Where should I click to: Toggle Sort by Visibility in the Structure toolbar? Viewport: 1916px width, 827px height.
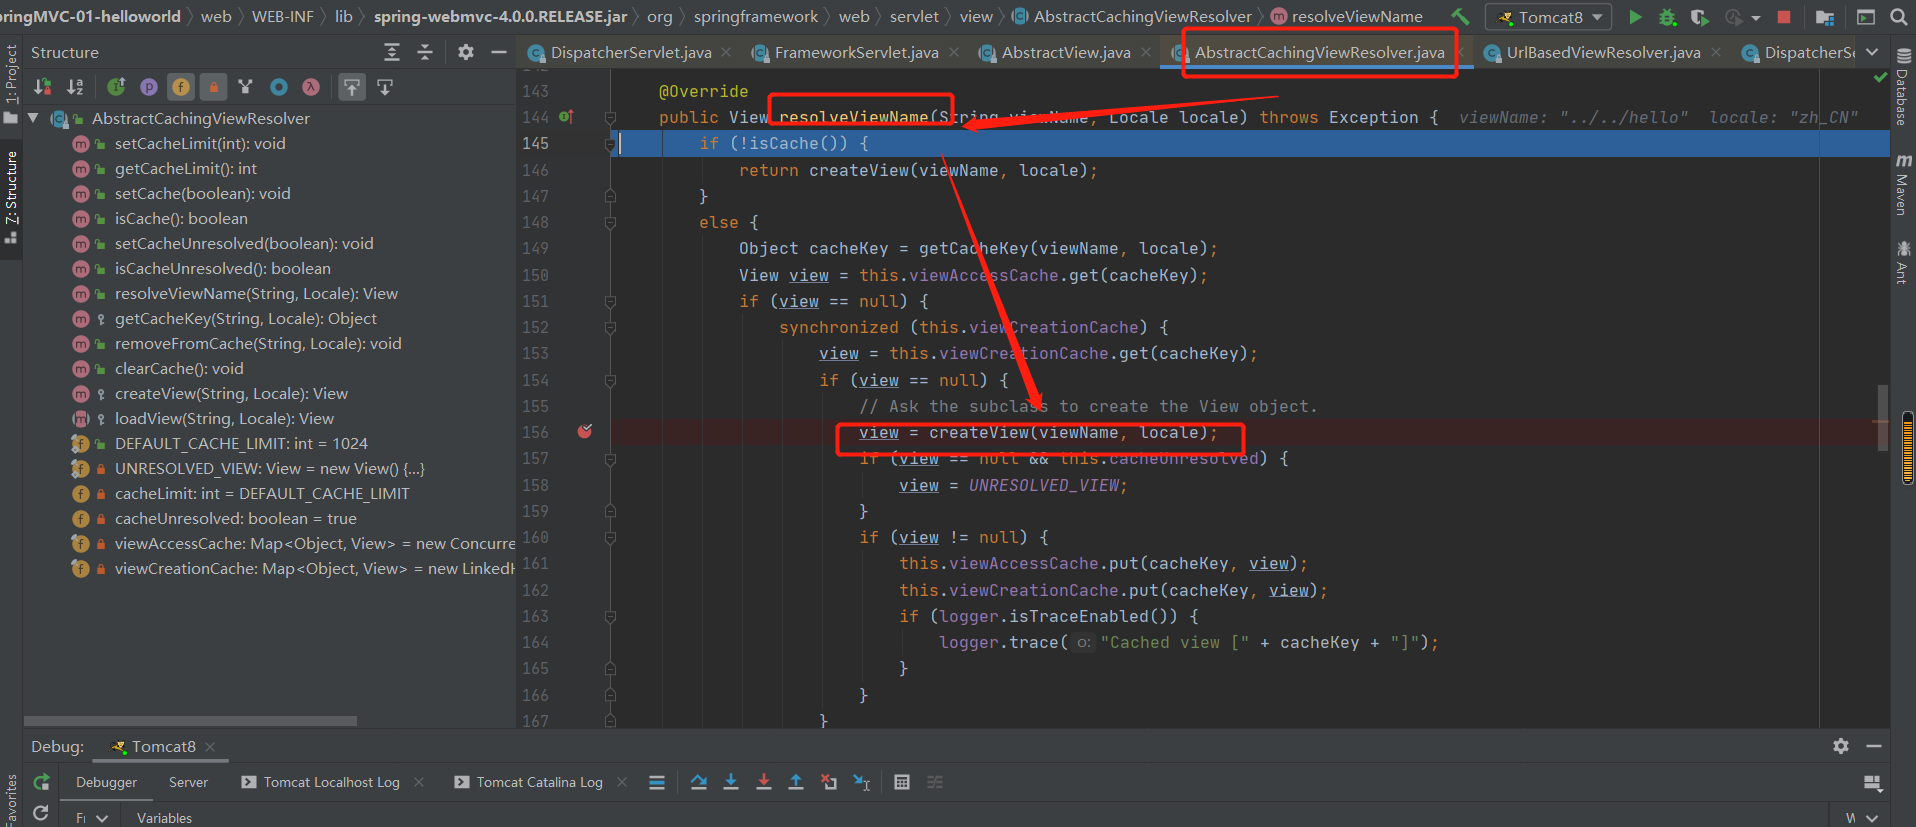43,87
